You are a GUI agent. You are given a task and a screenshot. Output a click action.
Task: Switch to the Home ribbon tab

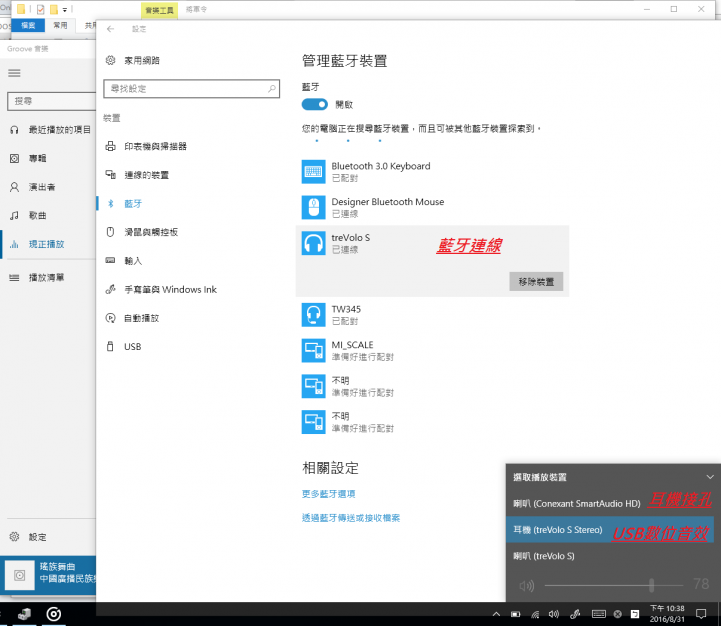[60, 25]
